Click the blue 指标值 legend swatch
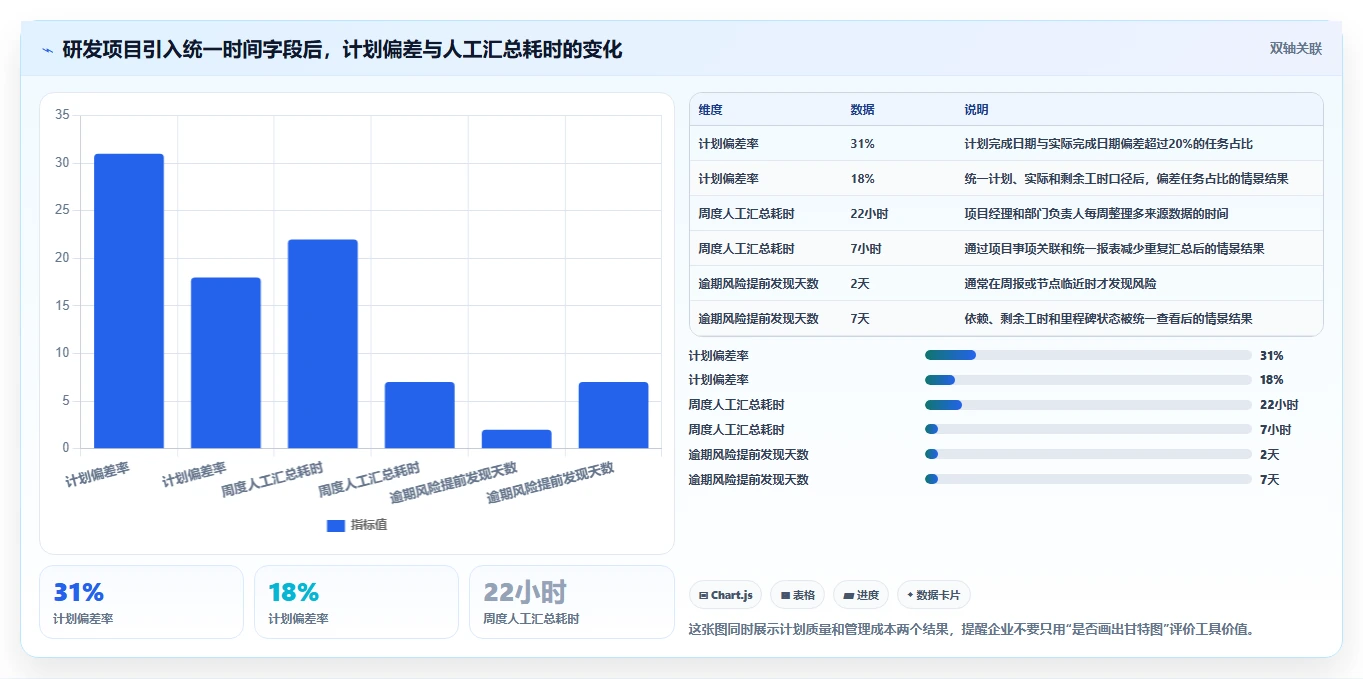Image resolution: width=1363 pixels, height=679 pixels. [x=336, y=525]
